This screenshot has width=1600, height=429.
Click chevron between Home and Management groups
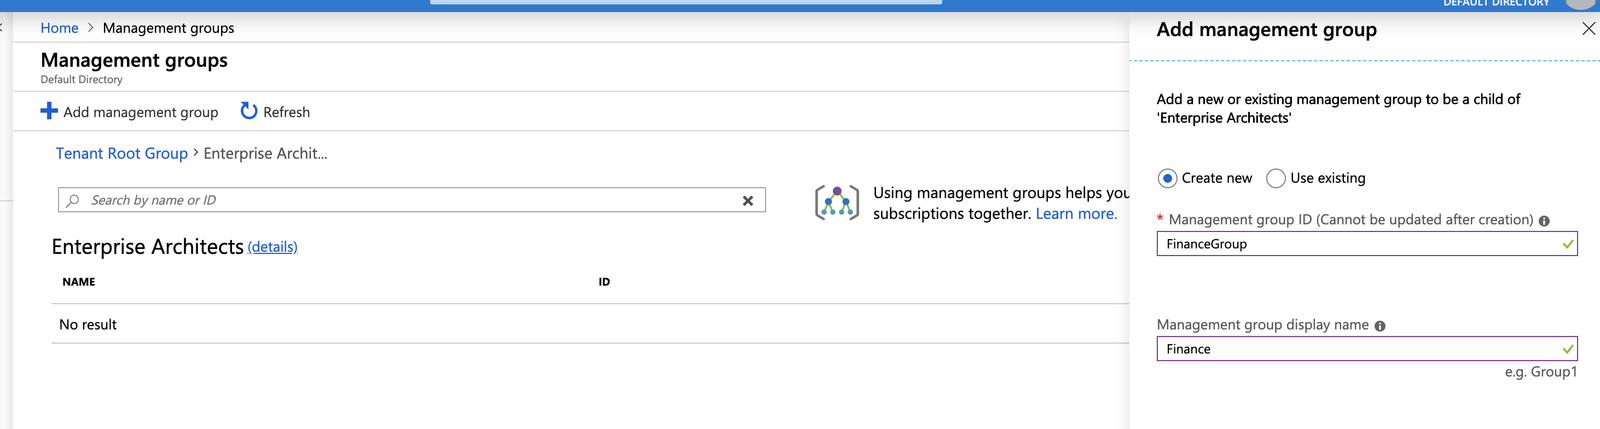90,28
